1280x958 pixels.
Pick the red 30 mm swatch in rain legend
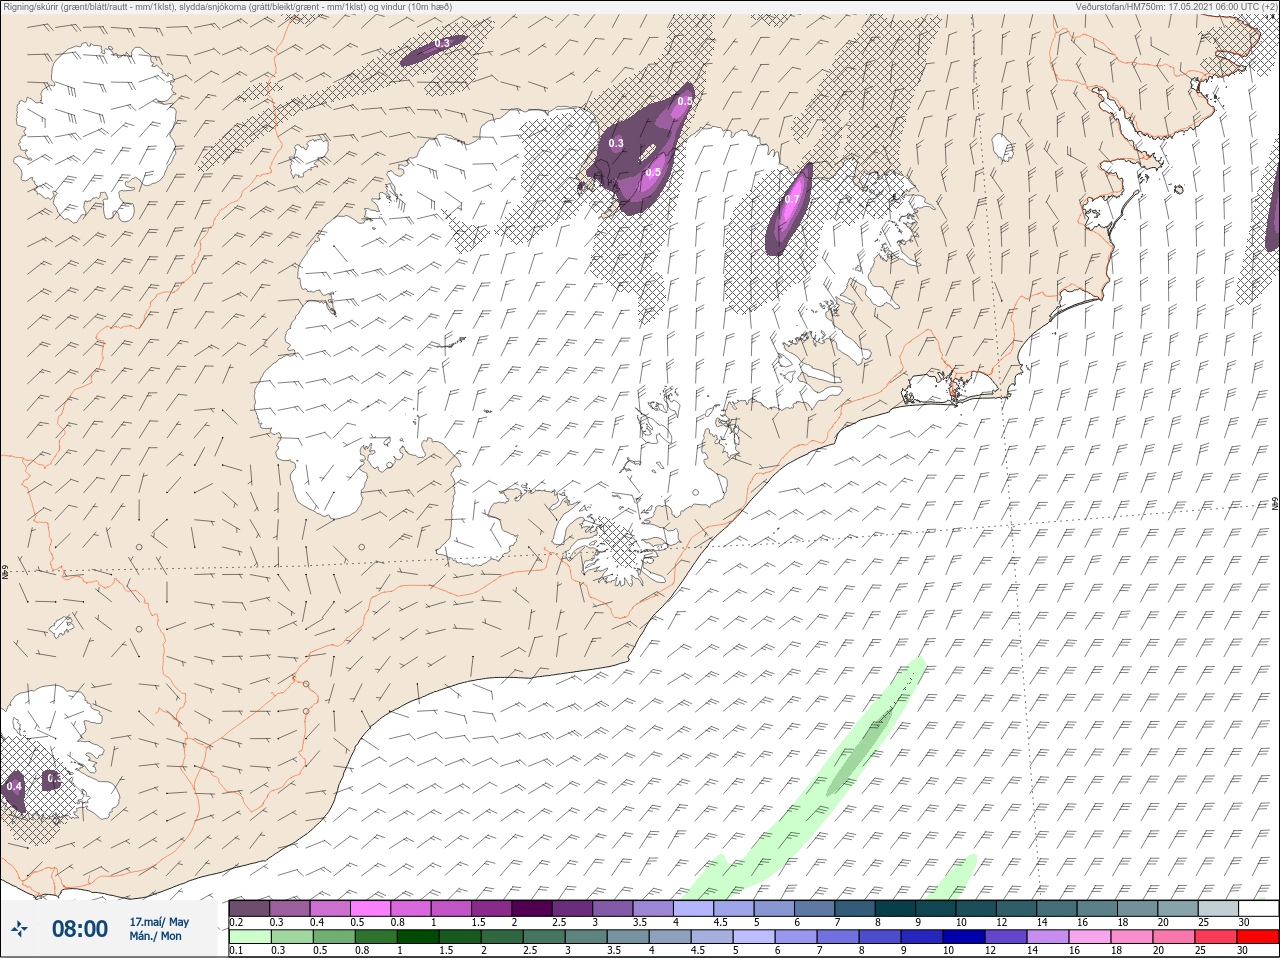point(1257,937)
